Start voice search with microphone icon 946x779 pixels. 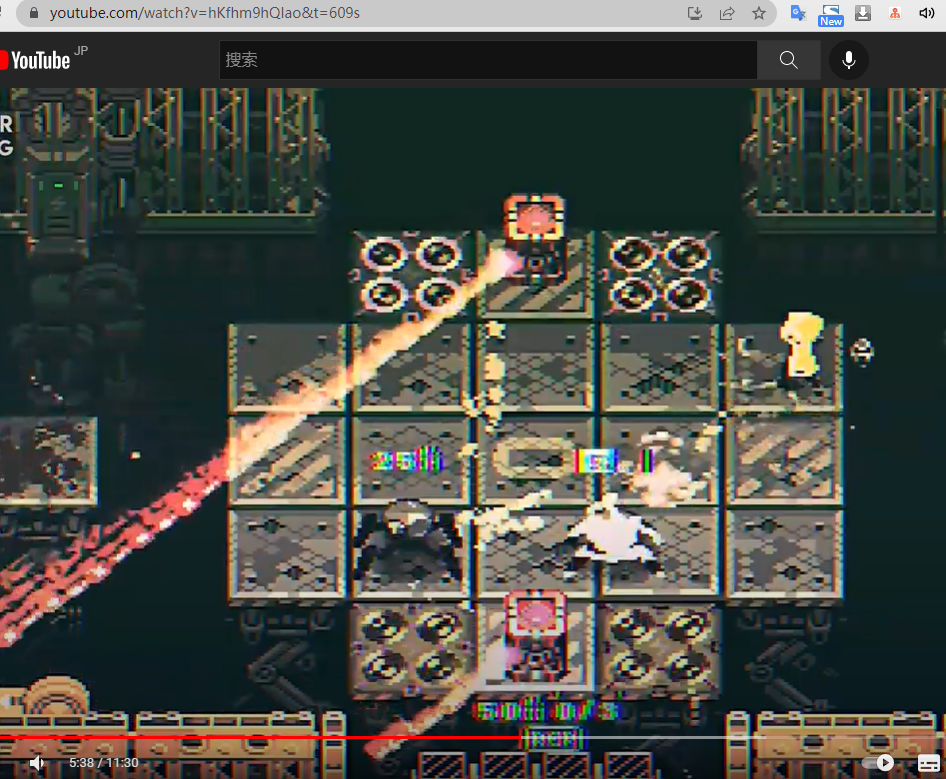click(x=848, y=60)
